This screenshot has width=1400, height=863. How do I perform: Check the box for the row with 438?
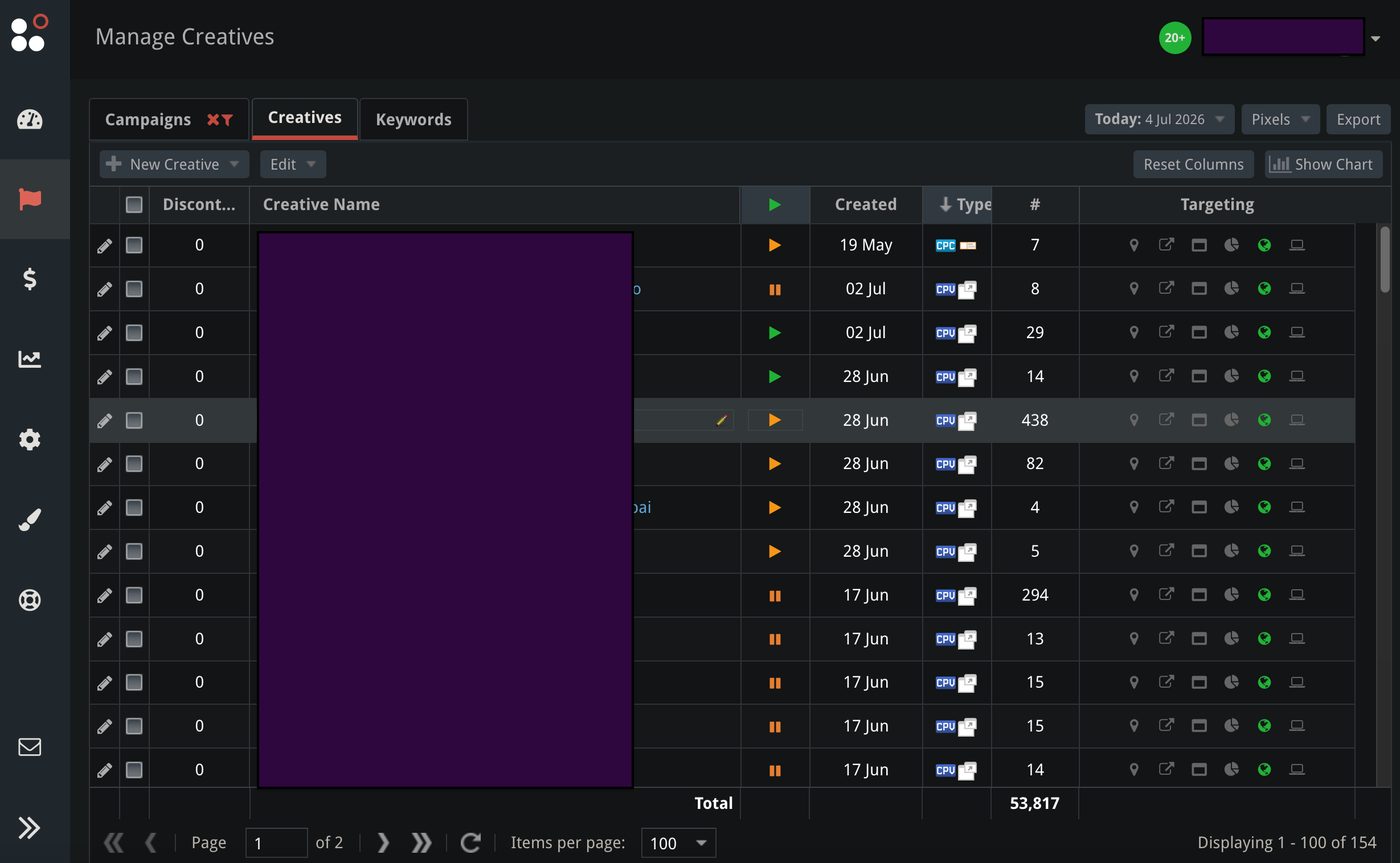tap(134, 420)
